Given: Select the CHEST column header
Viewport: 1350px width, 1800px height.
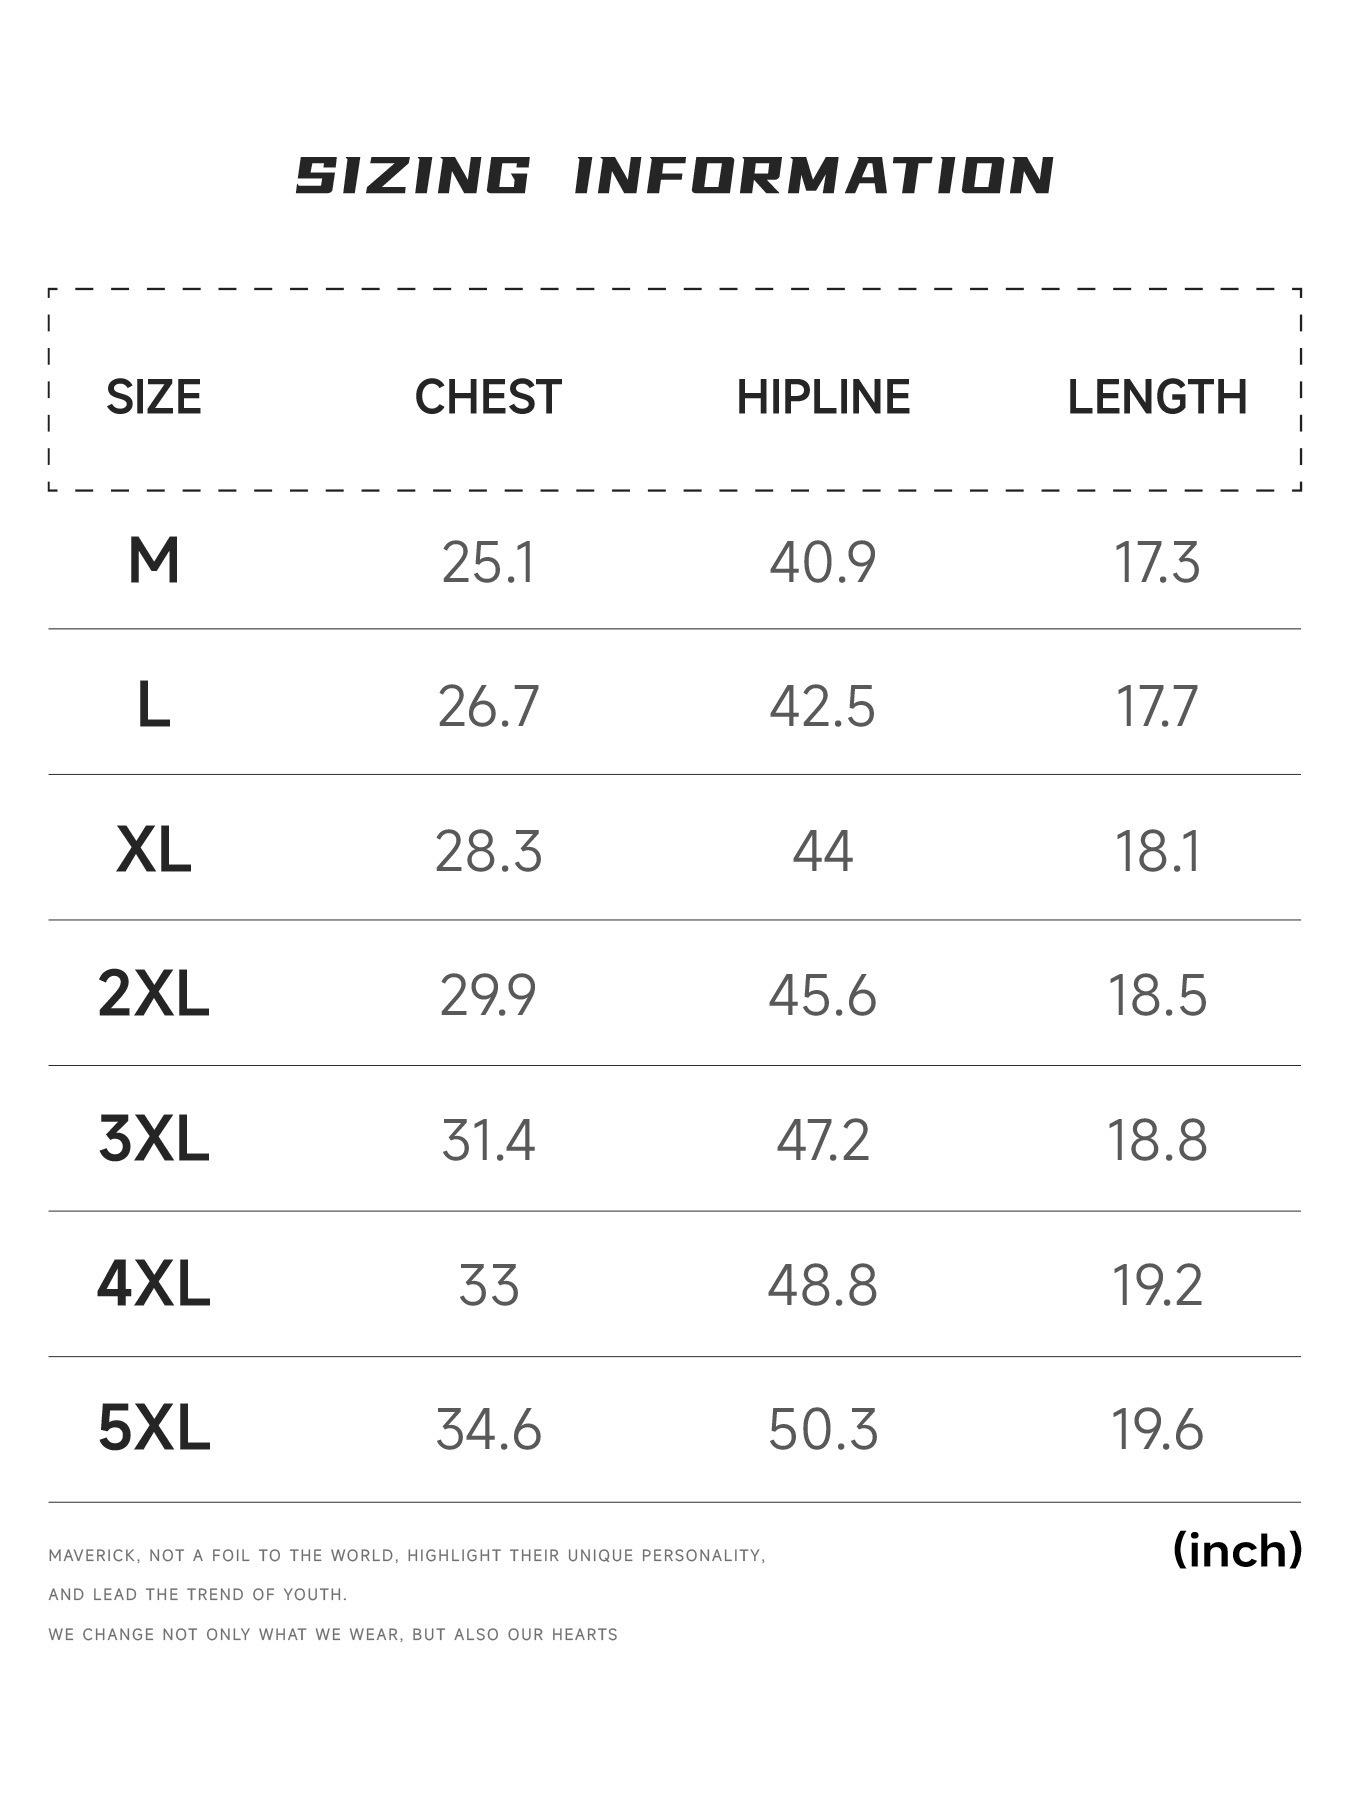Looking at the screenshot, I should (488, 397).
